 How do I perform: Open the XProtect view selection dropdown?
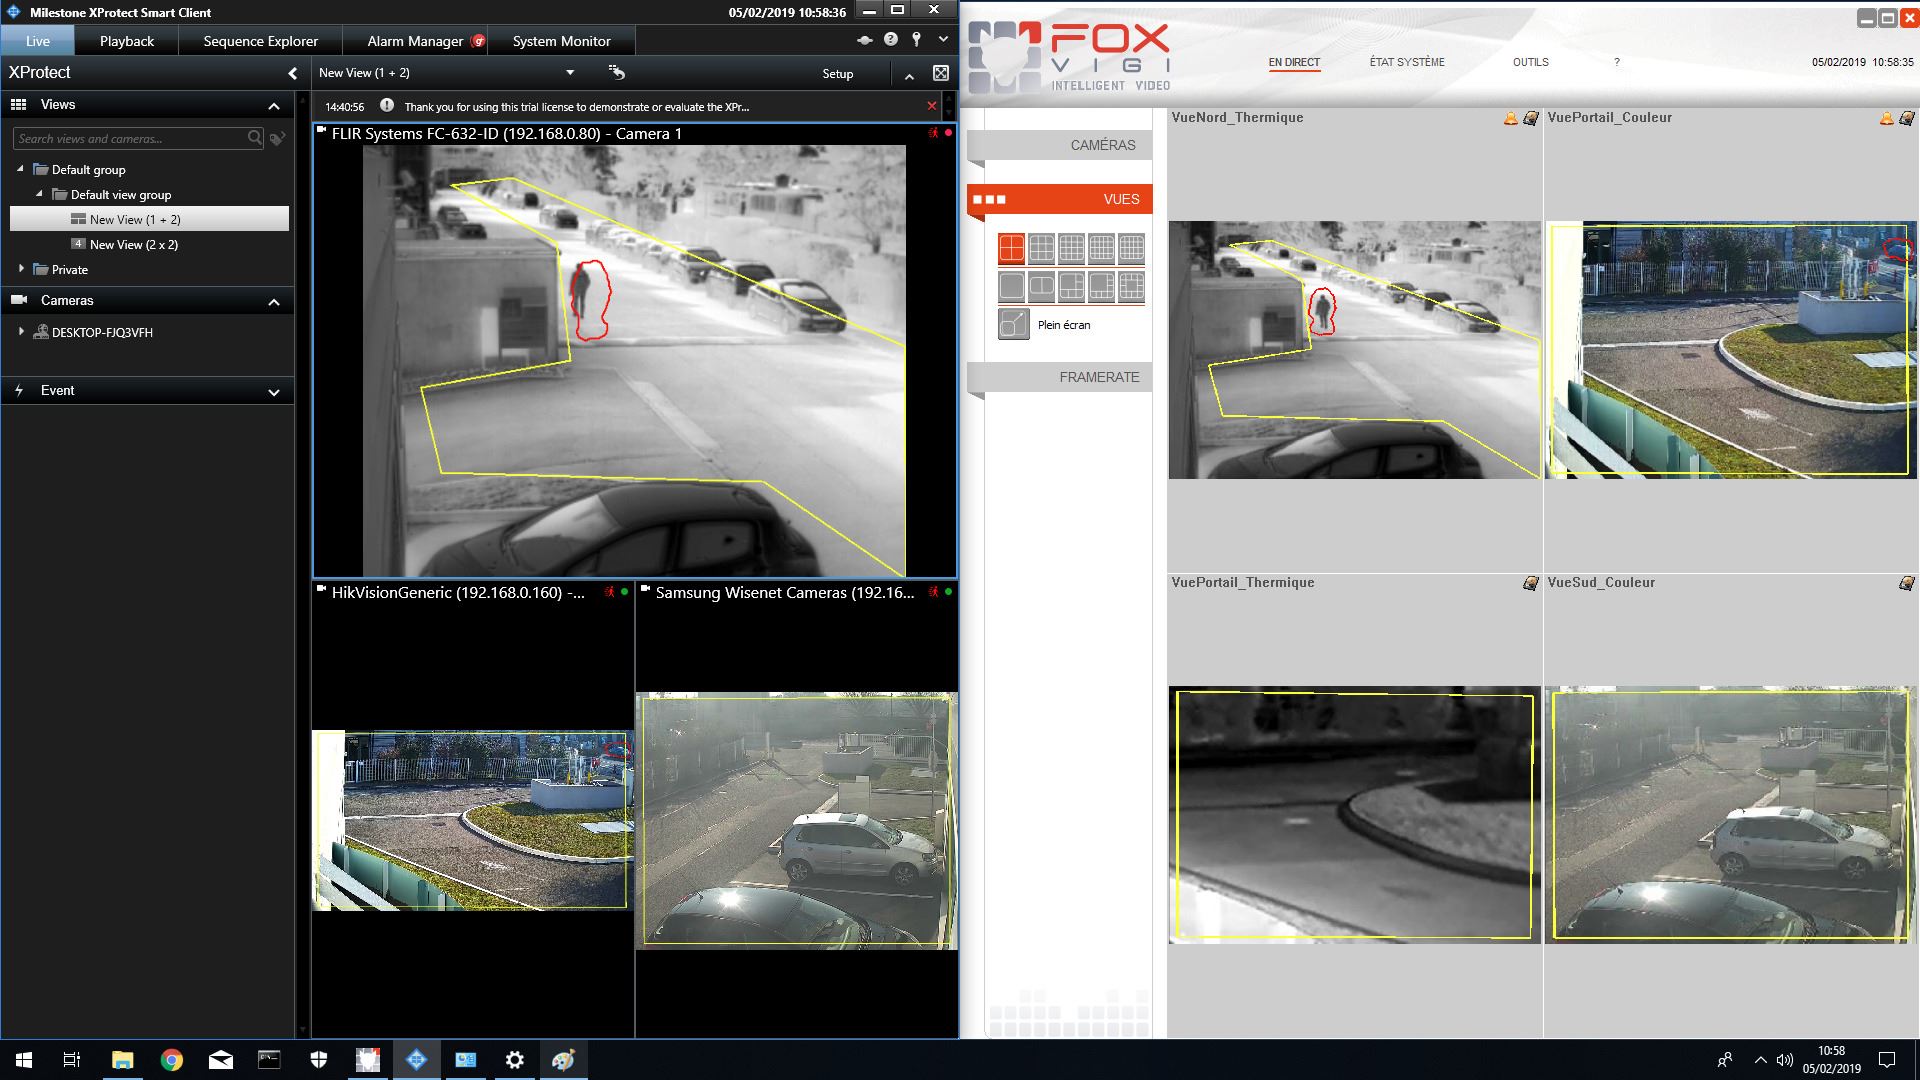[570, 73]
